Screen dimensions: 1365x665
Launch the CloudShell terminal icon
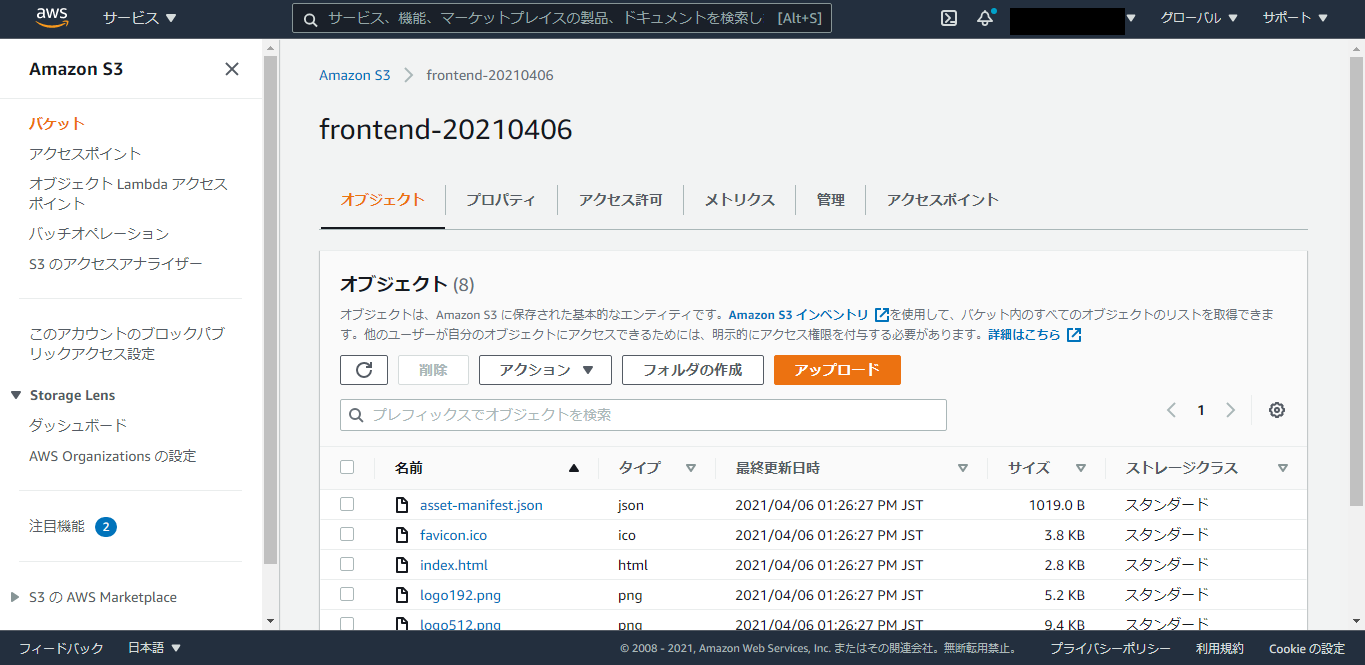pos(949,18)
